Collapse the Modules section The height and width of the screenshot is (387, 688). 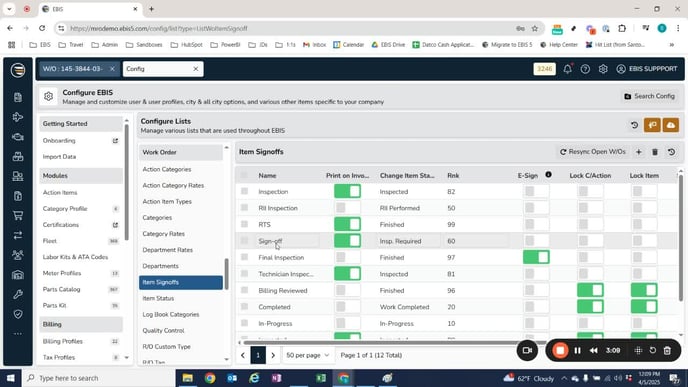(81, 176)
